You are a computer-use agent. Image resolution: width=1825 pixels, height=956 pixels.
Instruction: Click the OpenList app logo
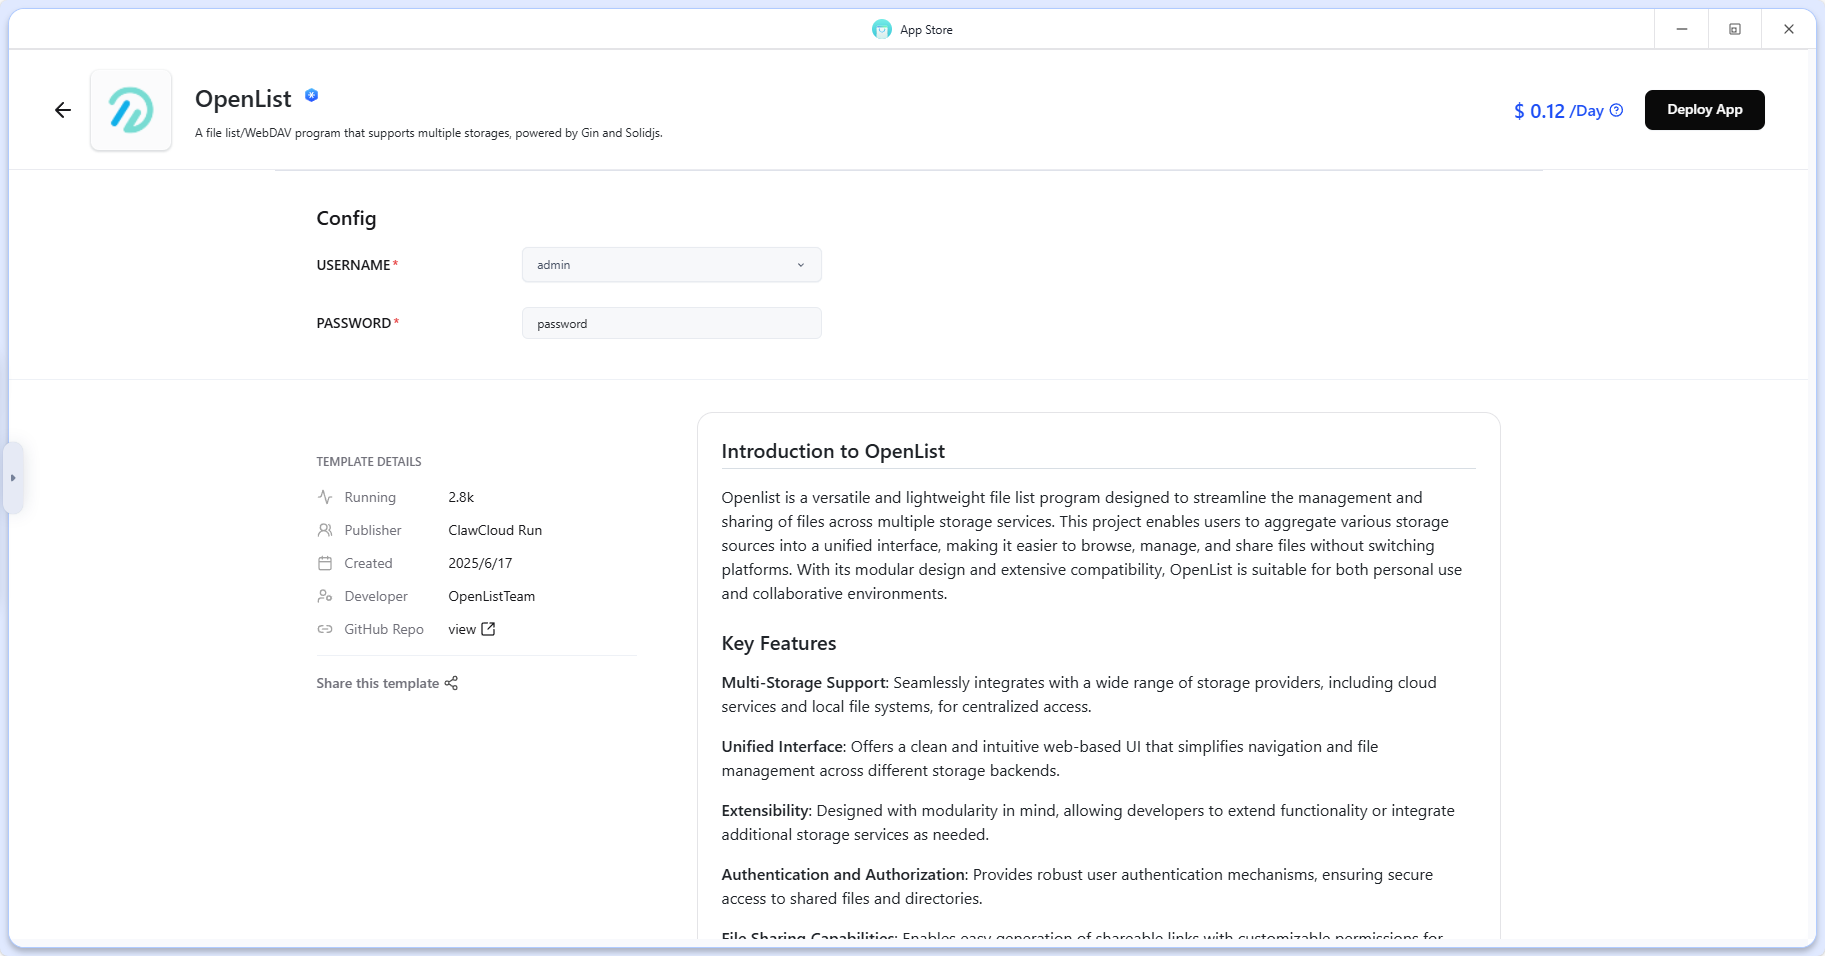point(131,110)
